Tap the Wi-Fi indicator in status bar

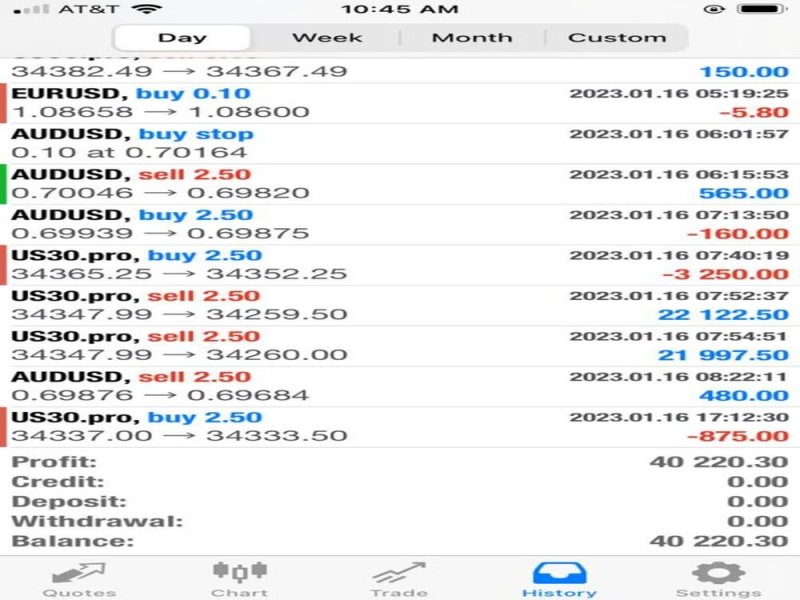[x=146, y=9]
